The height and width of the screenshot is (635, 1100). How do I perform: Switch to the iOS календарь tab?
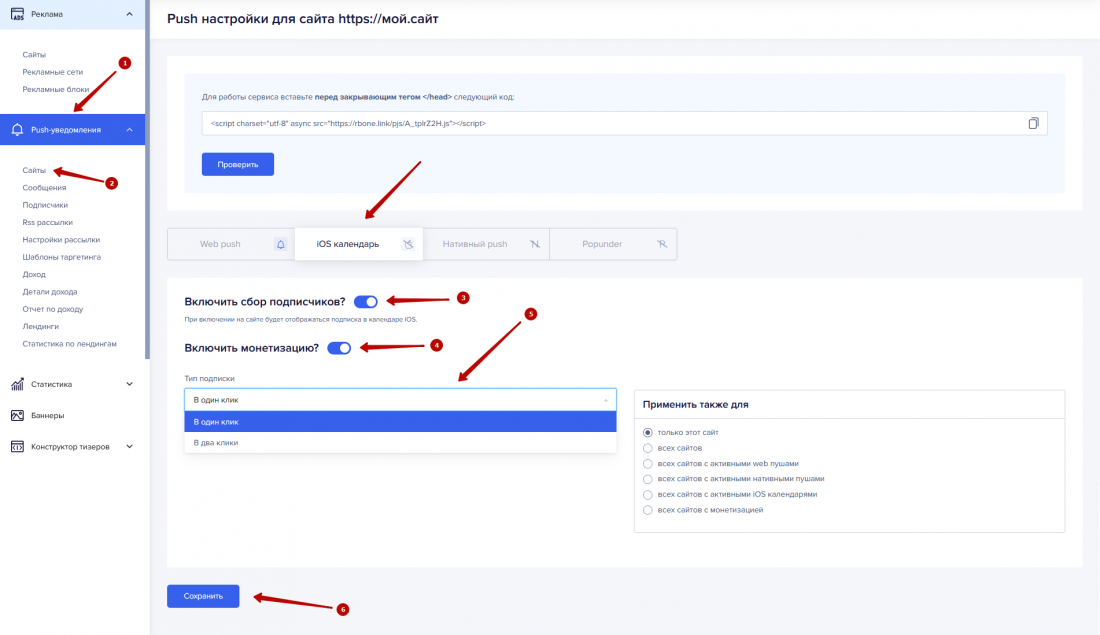(358, 244)
